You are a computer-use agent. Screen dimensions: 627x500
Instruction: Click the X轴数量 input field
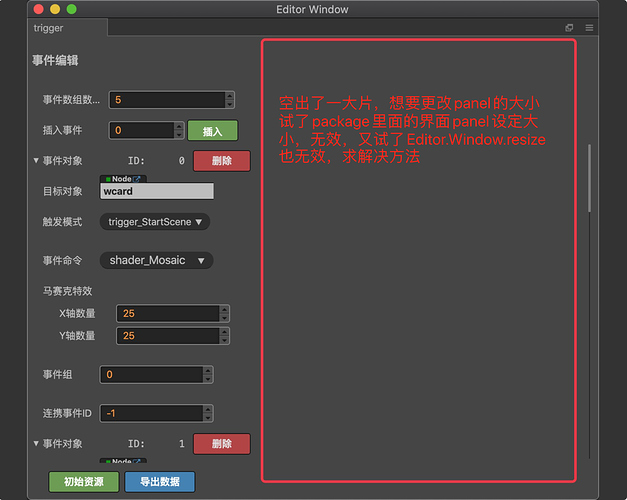click(x=168, y=313)
